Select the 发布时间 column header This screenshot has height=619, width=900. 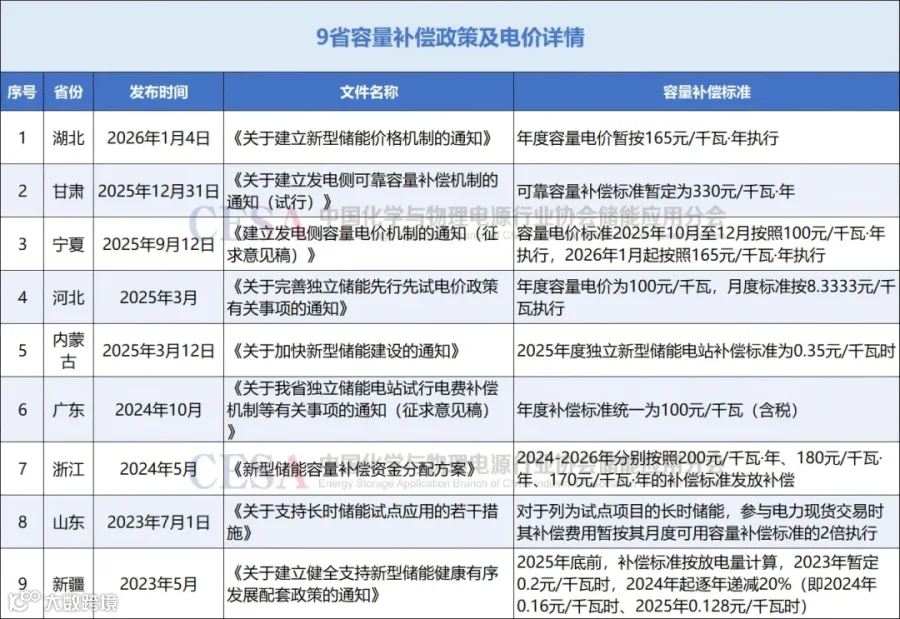(158, 92)
